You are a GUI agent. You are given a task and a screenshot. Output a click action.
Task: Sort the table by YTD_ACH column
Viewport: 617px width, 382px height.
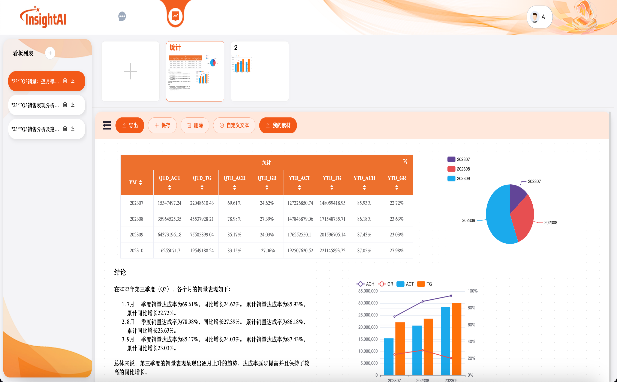coord(364,188)
